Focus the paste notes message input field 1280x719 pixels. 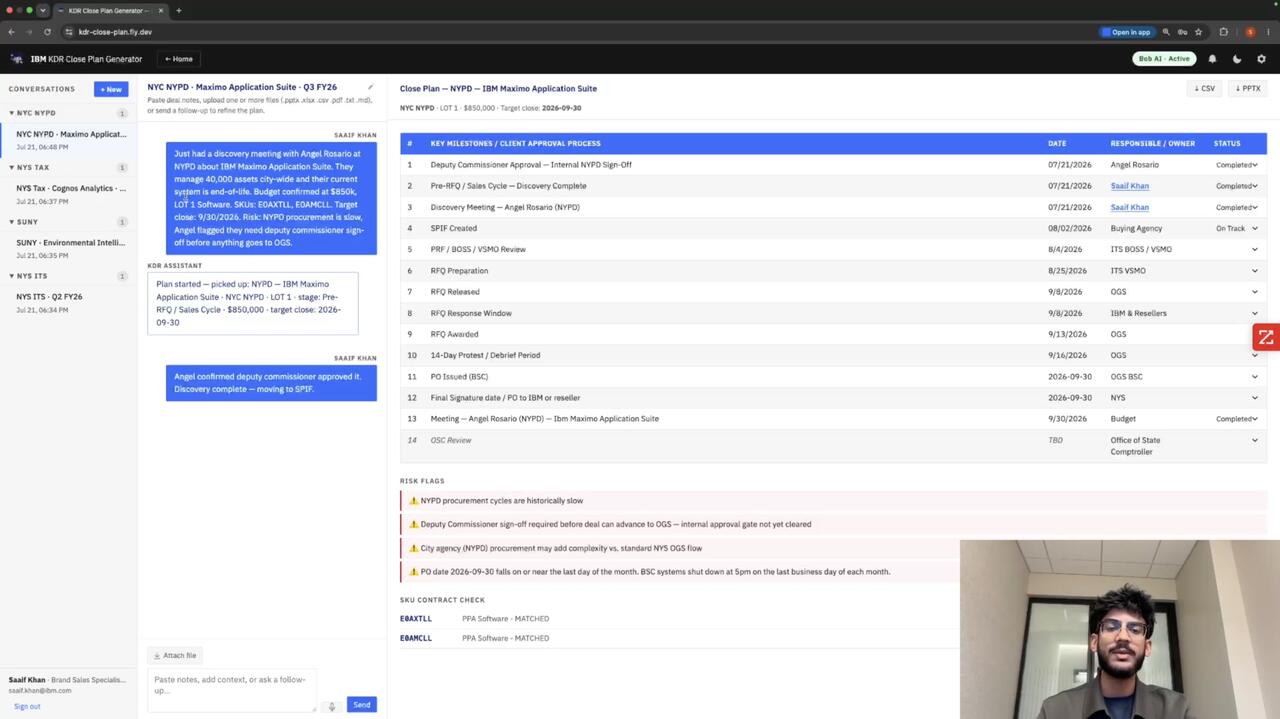pyautogui.click(x=231, y=690)
